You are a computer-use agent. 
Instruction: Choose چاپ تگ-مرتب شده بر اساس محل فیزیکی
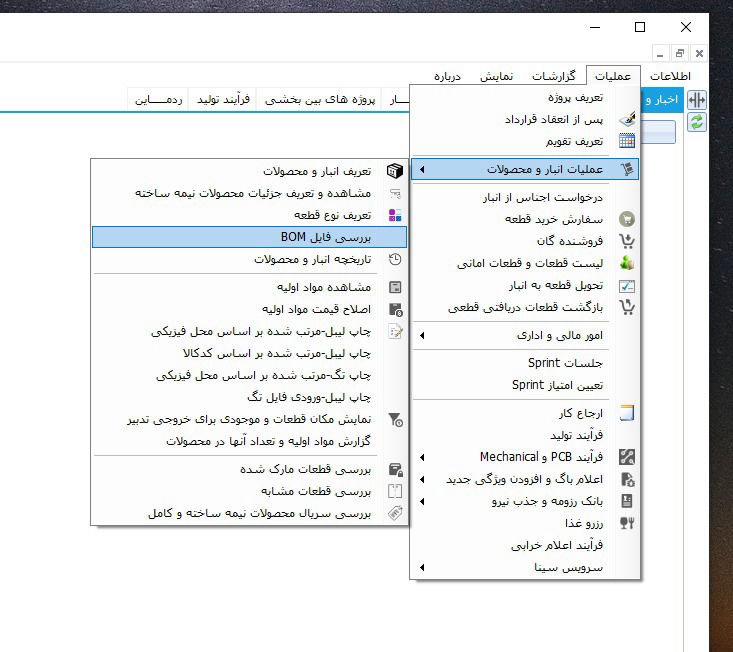(250, 375)
